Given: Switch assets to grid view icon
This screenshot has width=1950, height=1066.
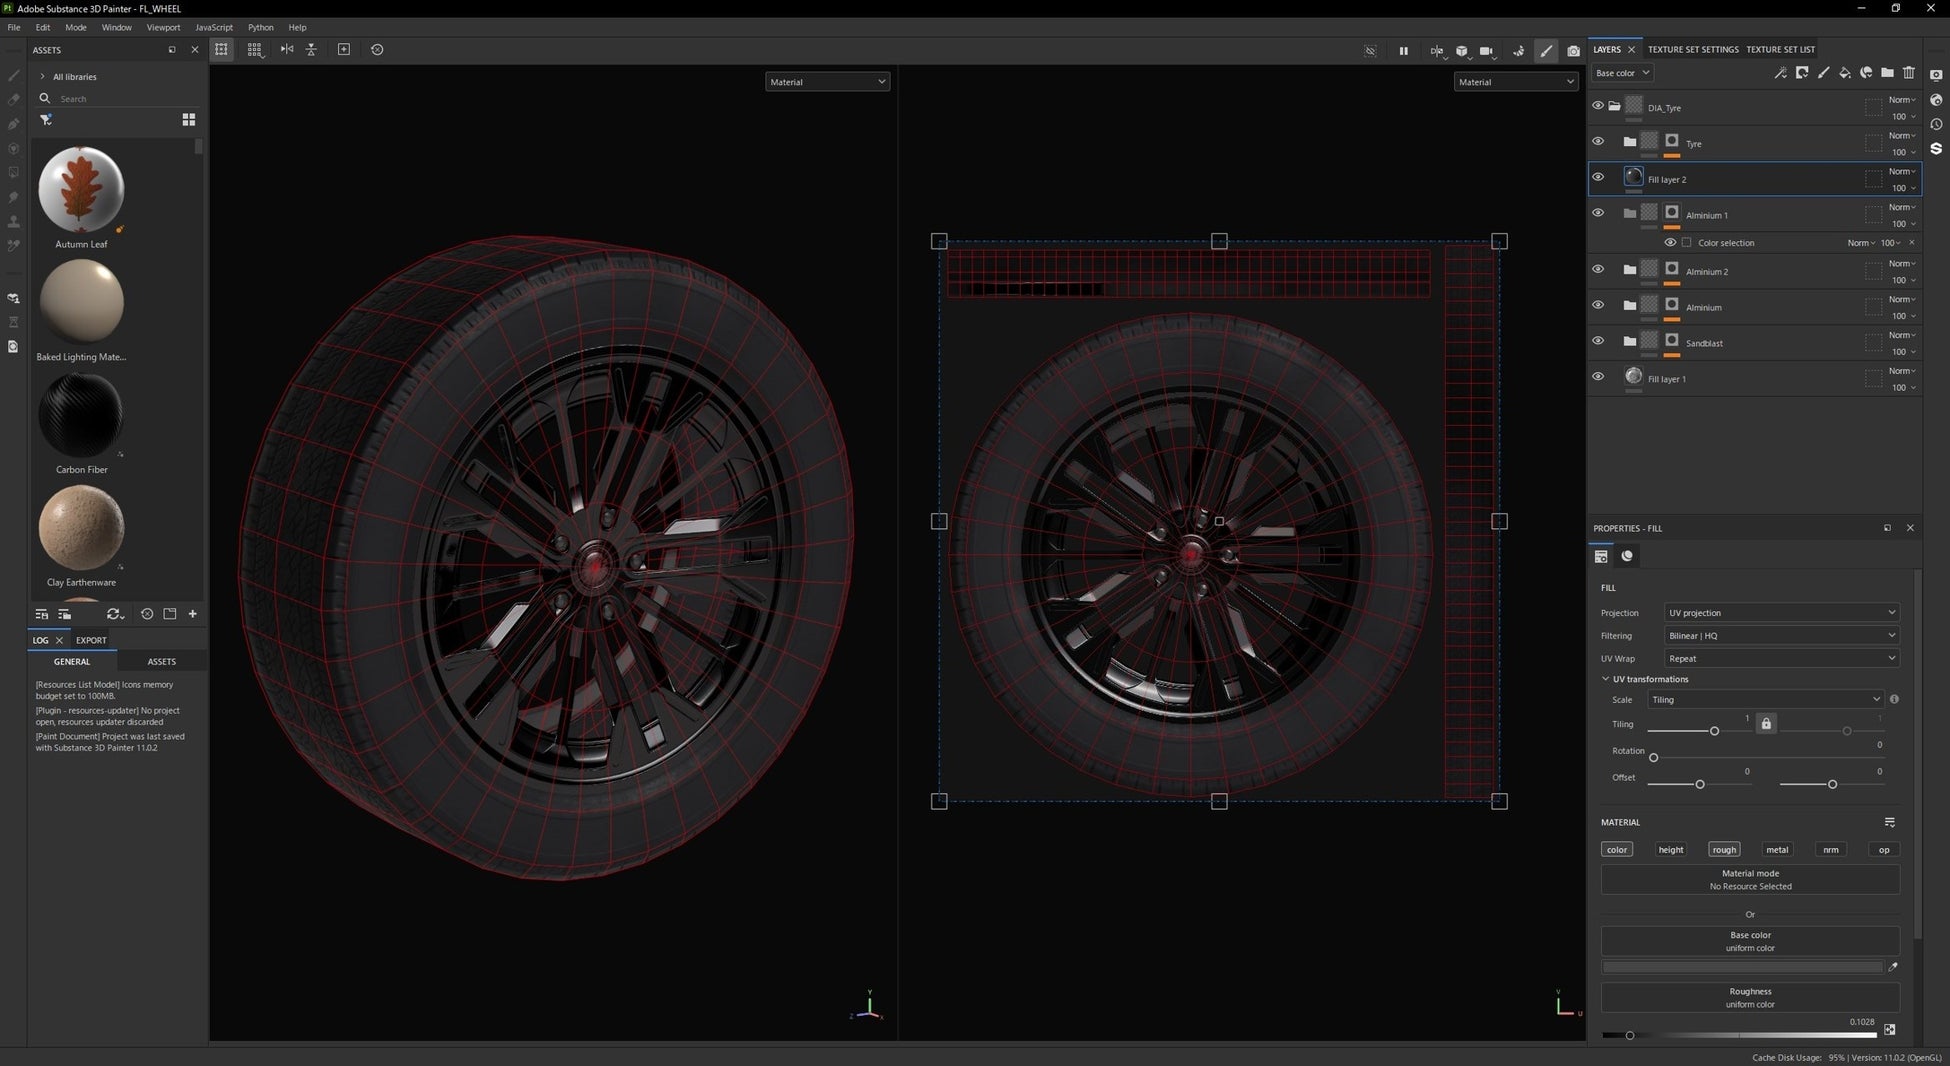Looking at the screenshot, I should pos(188,120).
